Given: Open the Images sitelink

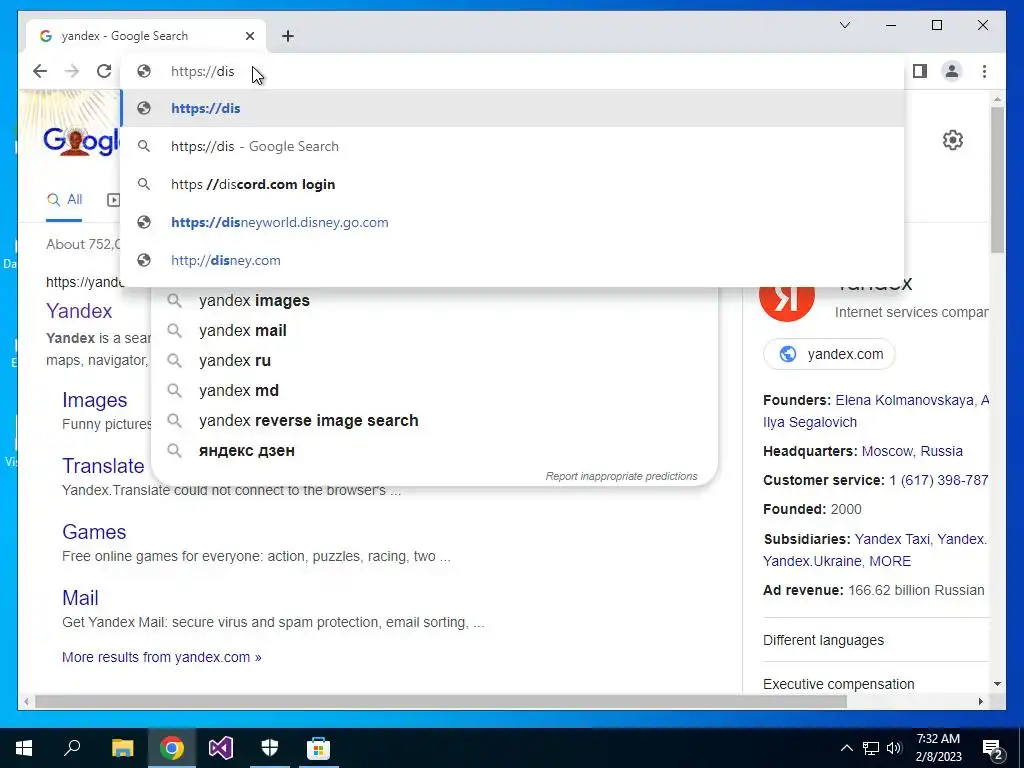Looking at the screenshot, I should [x=95, y=400].
